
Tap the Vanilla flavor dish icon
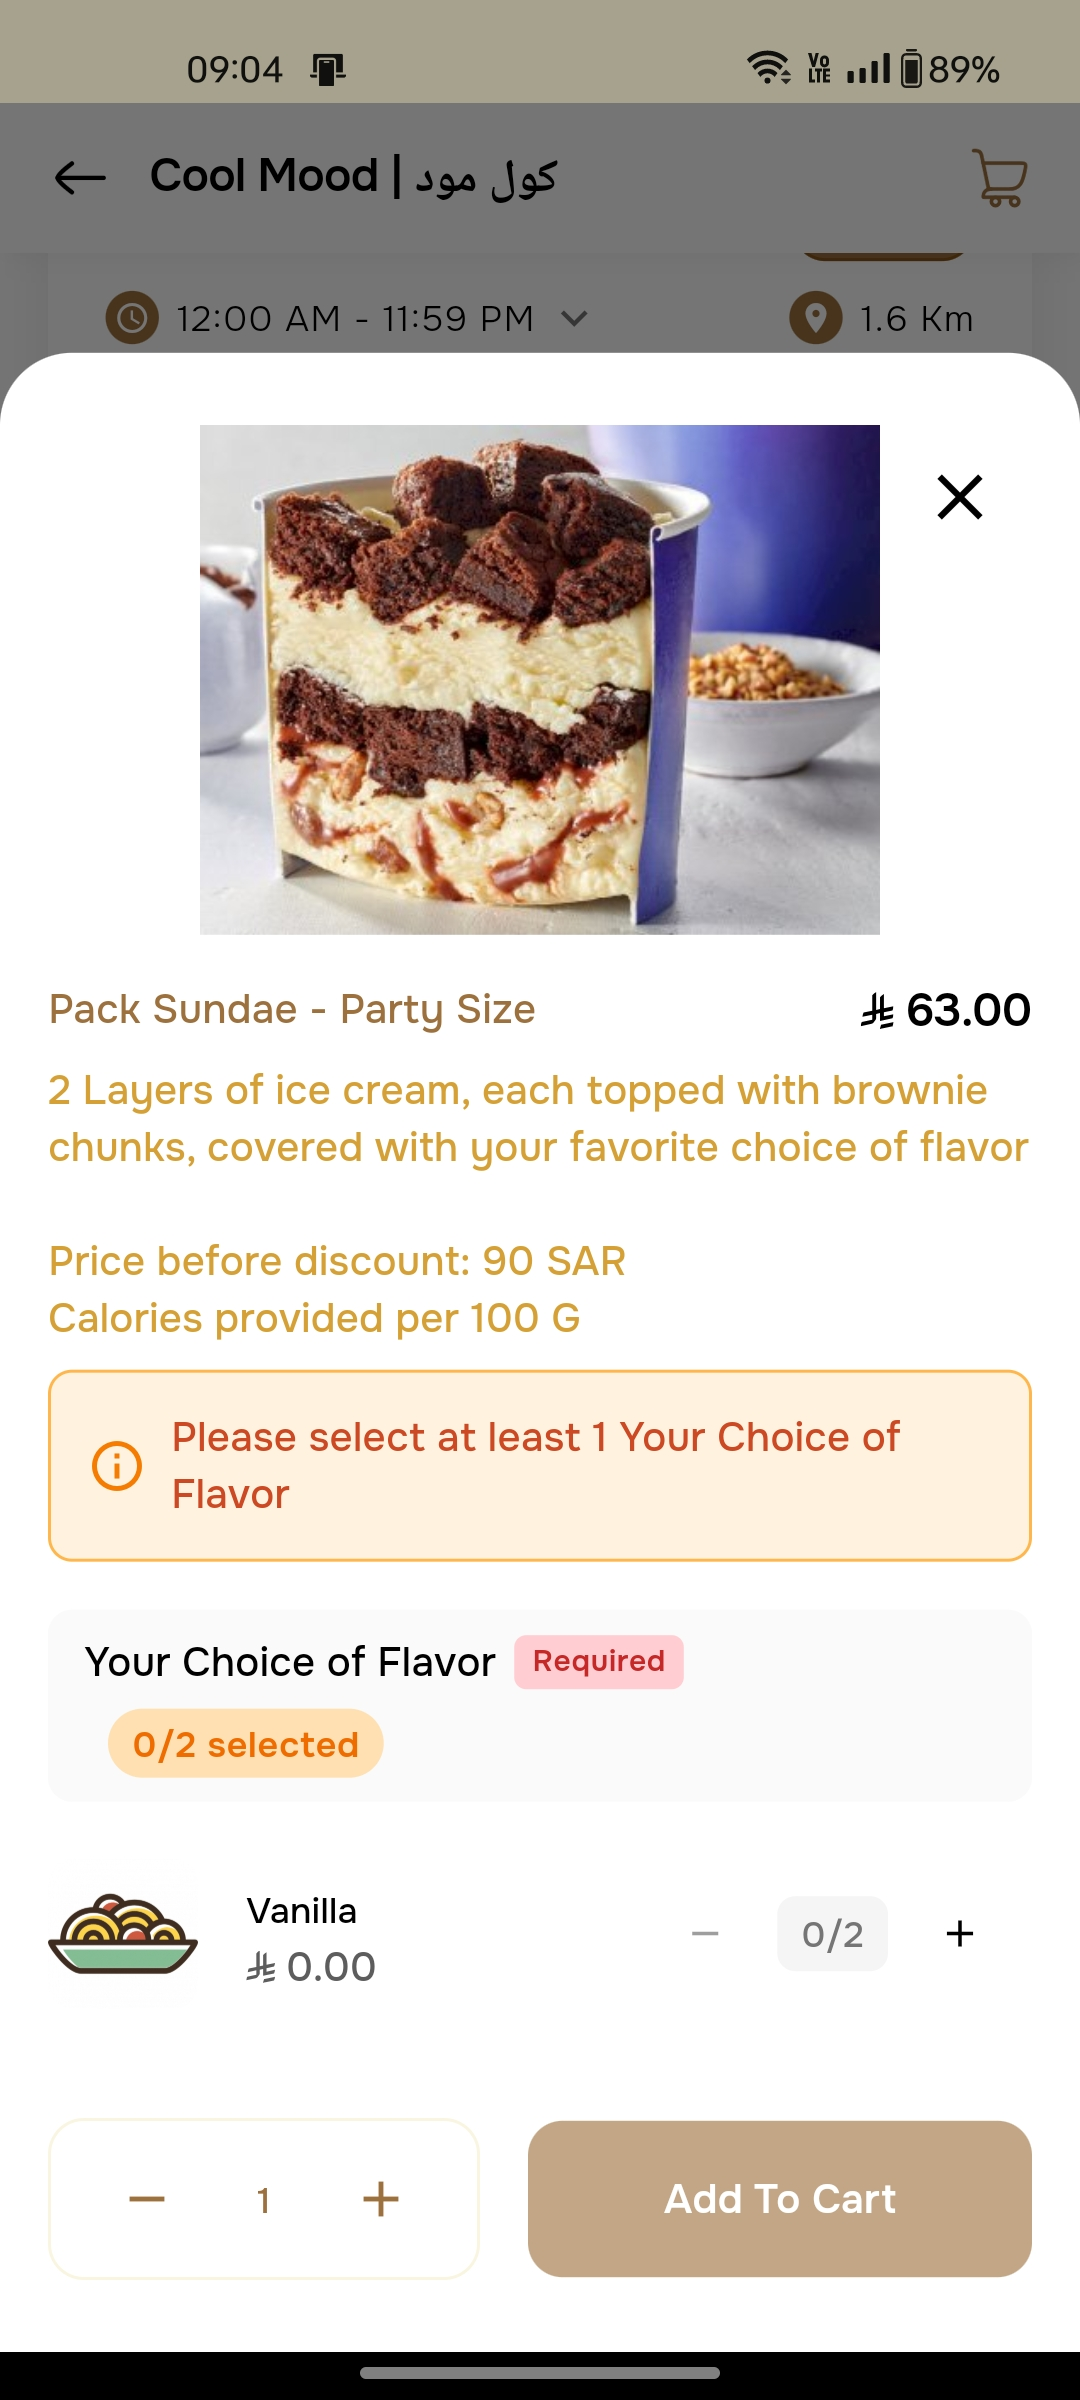[x=123, y=1934]
